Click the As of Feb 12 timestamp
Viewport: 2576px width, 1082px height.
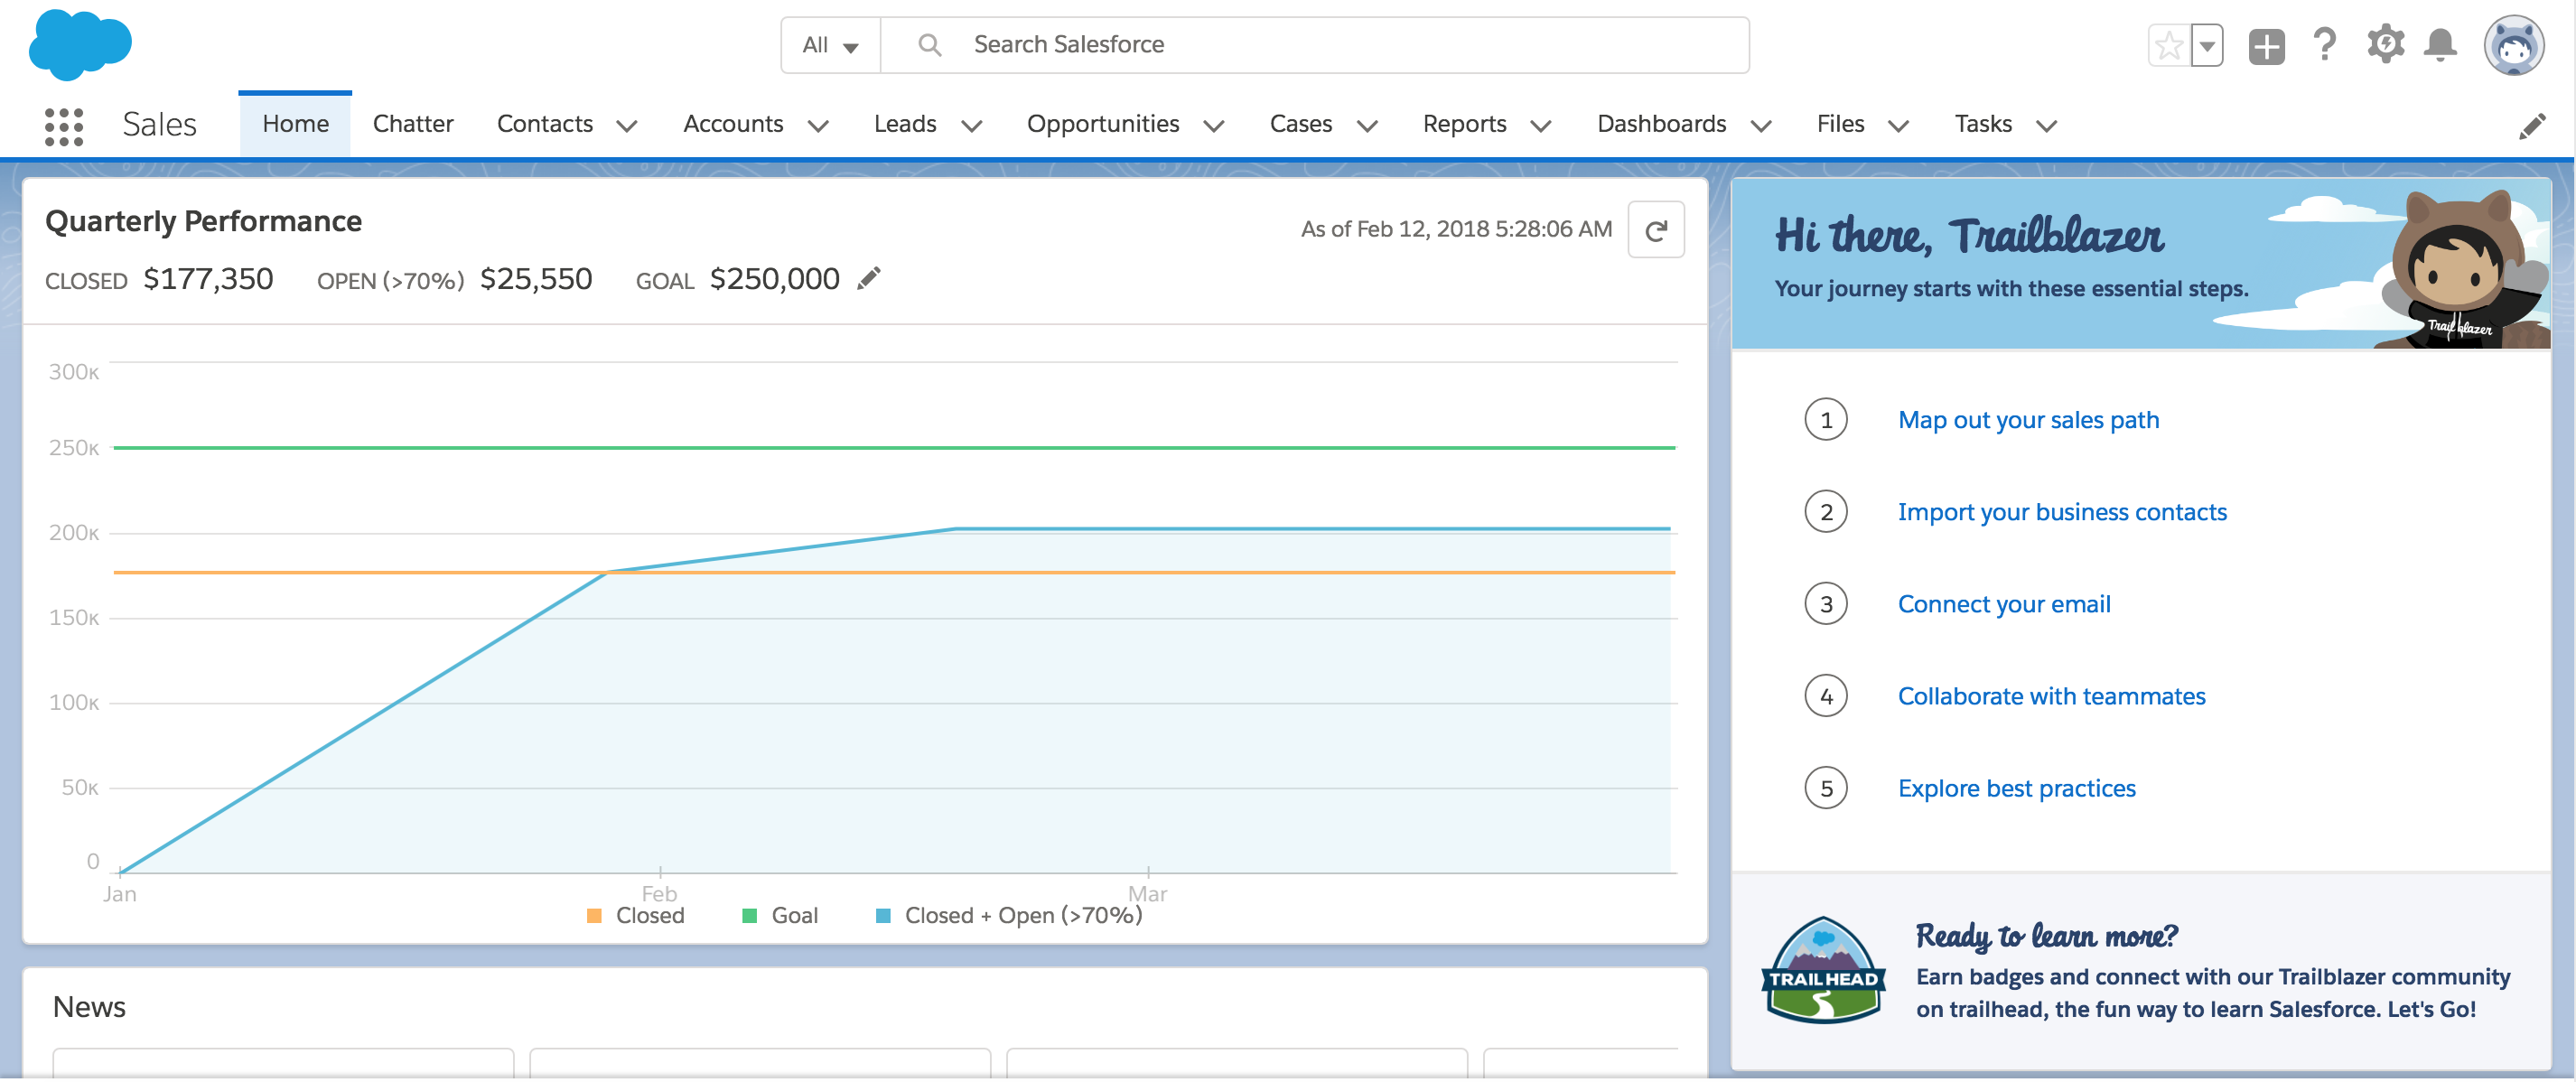[1456, 230]
